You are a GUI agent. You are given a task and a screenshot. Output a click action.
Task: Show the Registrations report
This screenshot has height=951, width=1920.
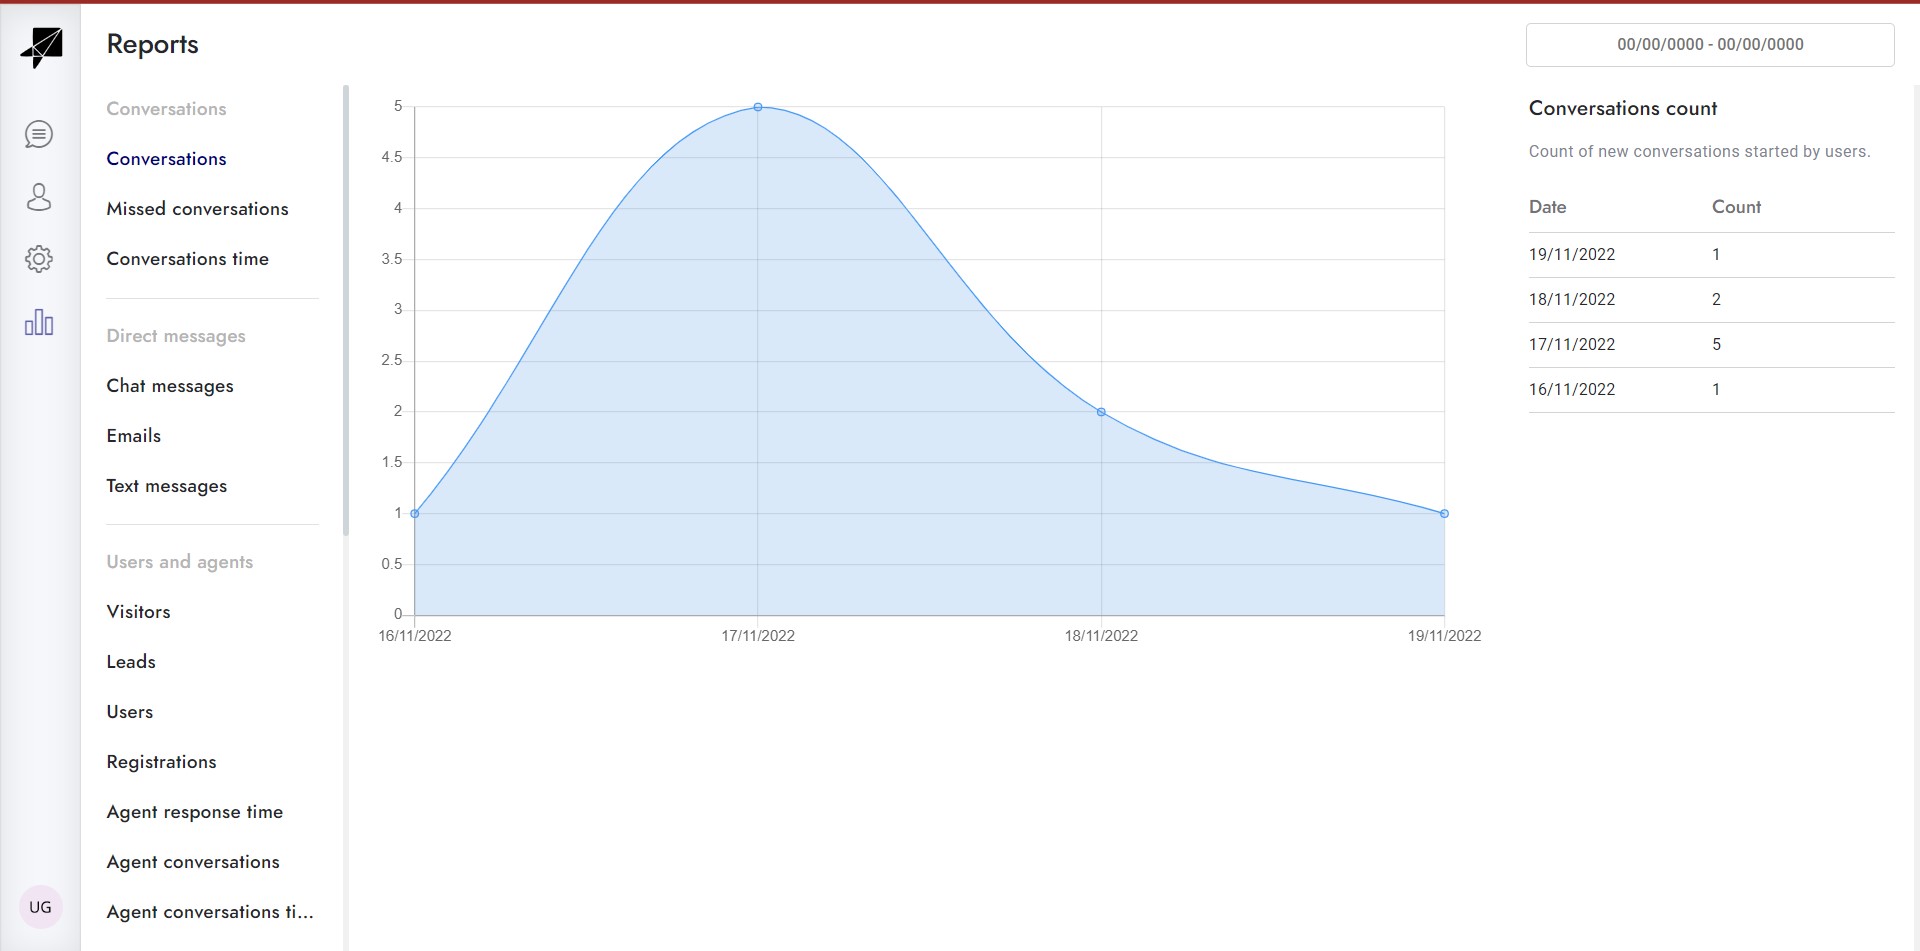[x=161, y=762]
